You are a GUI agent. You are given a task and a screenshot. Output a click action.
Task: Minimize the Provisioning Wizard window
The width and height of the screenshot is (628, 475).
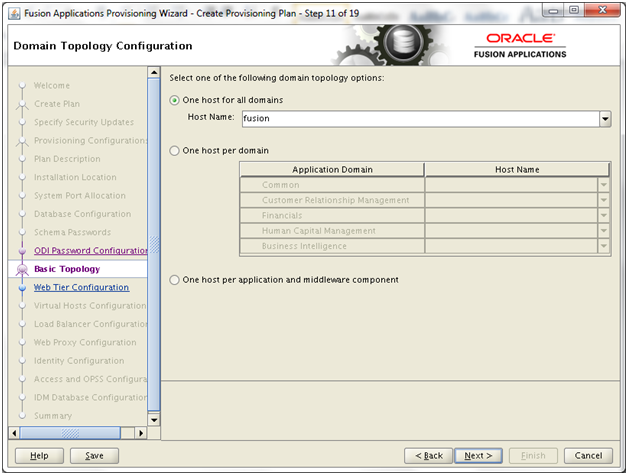554,10
